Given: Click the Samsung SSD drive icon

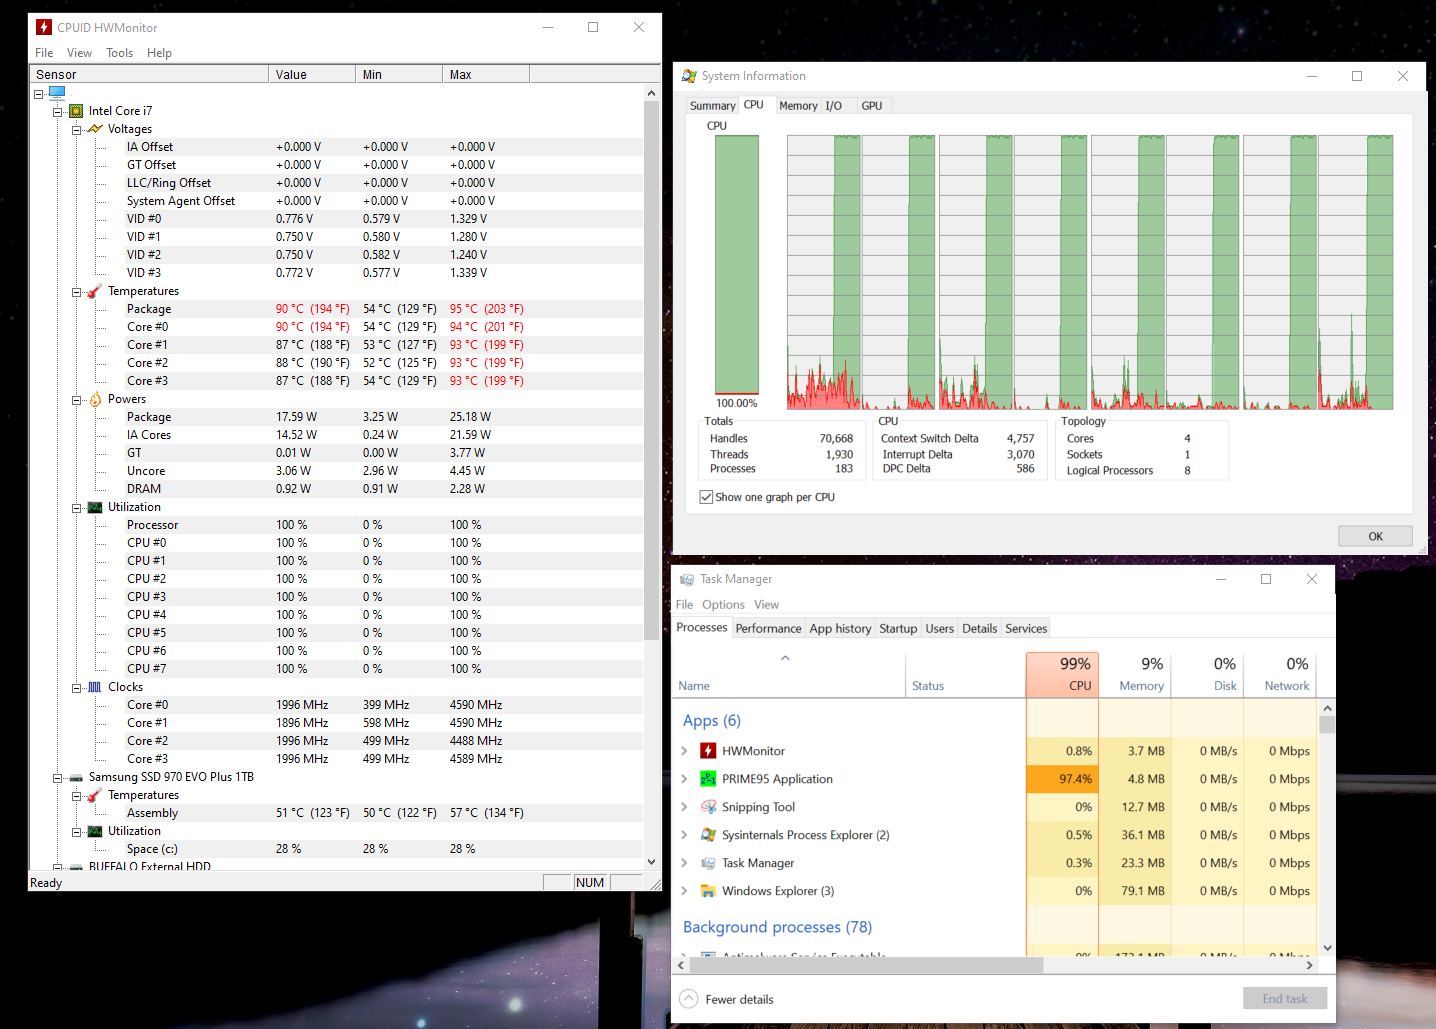Looking at the screenshot, I should pos(76,777).
